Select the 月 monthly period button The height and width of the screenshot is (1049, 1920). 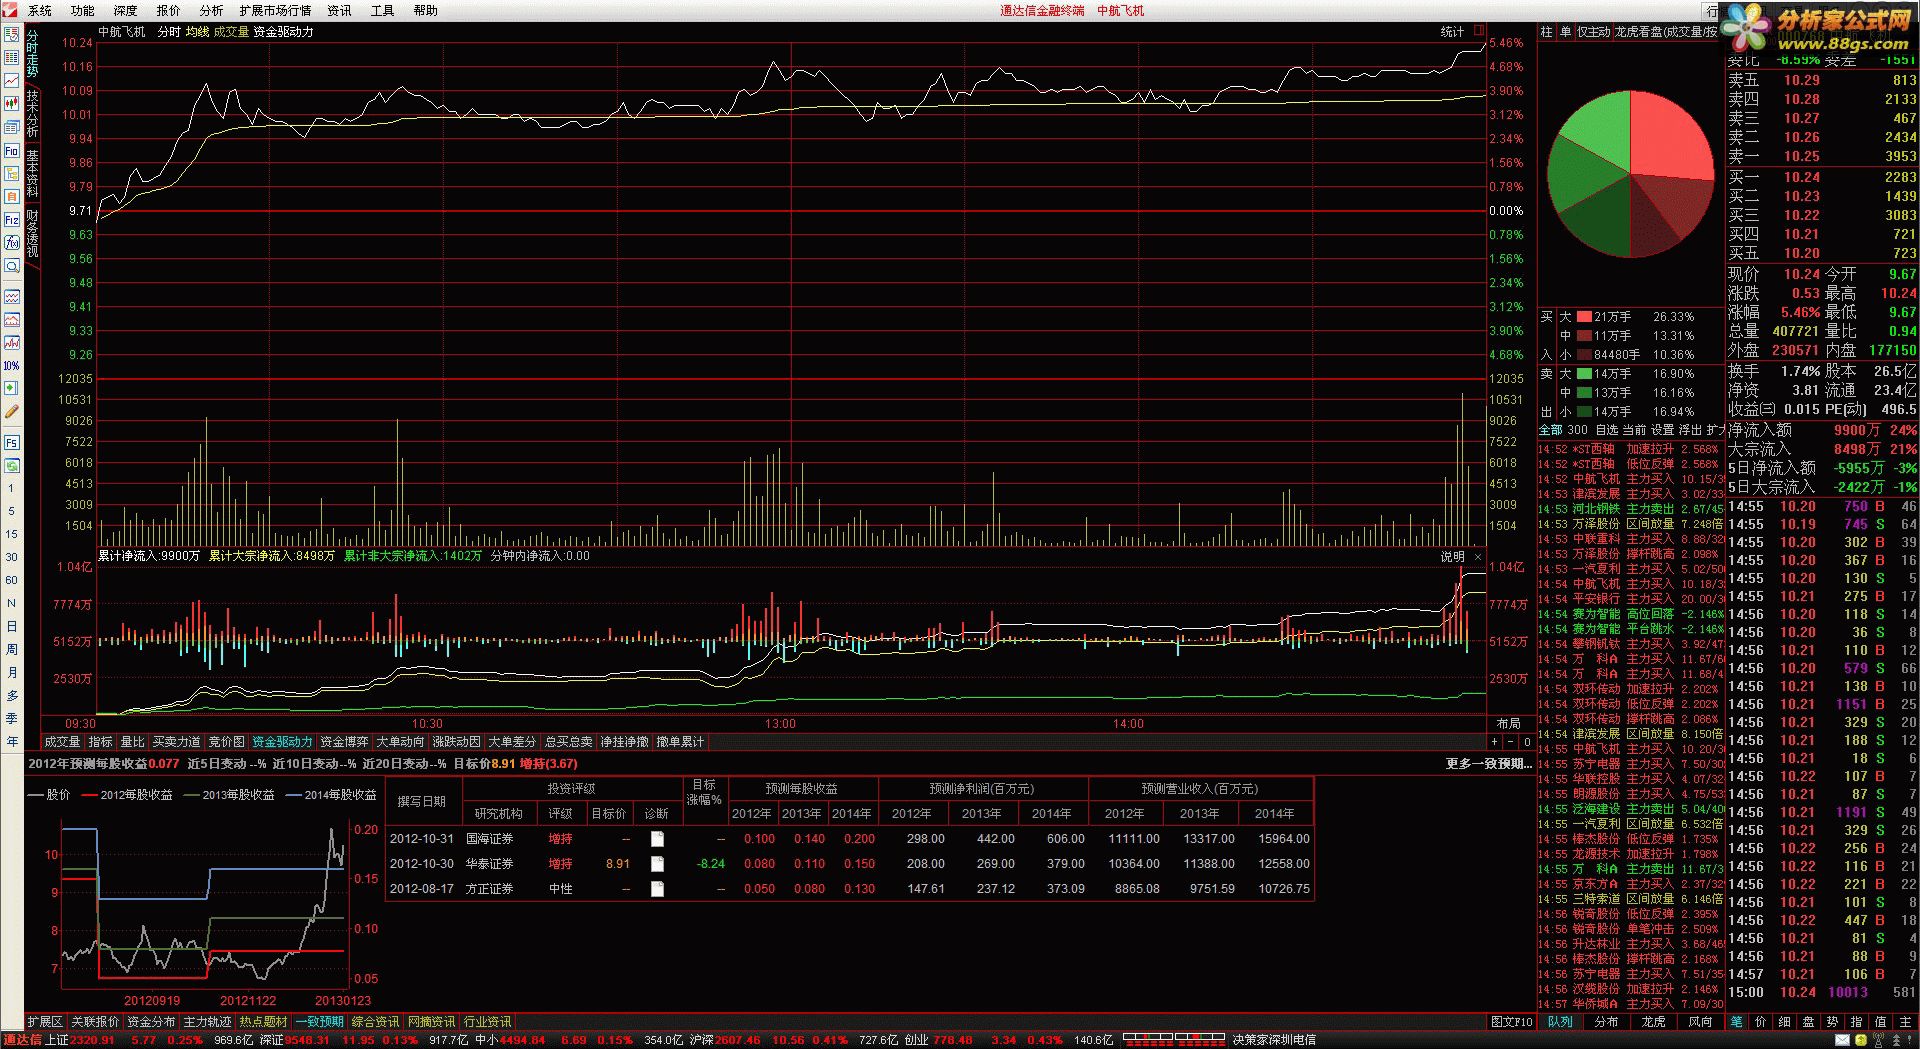12,672
